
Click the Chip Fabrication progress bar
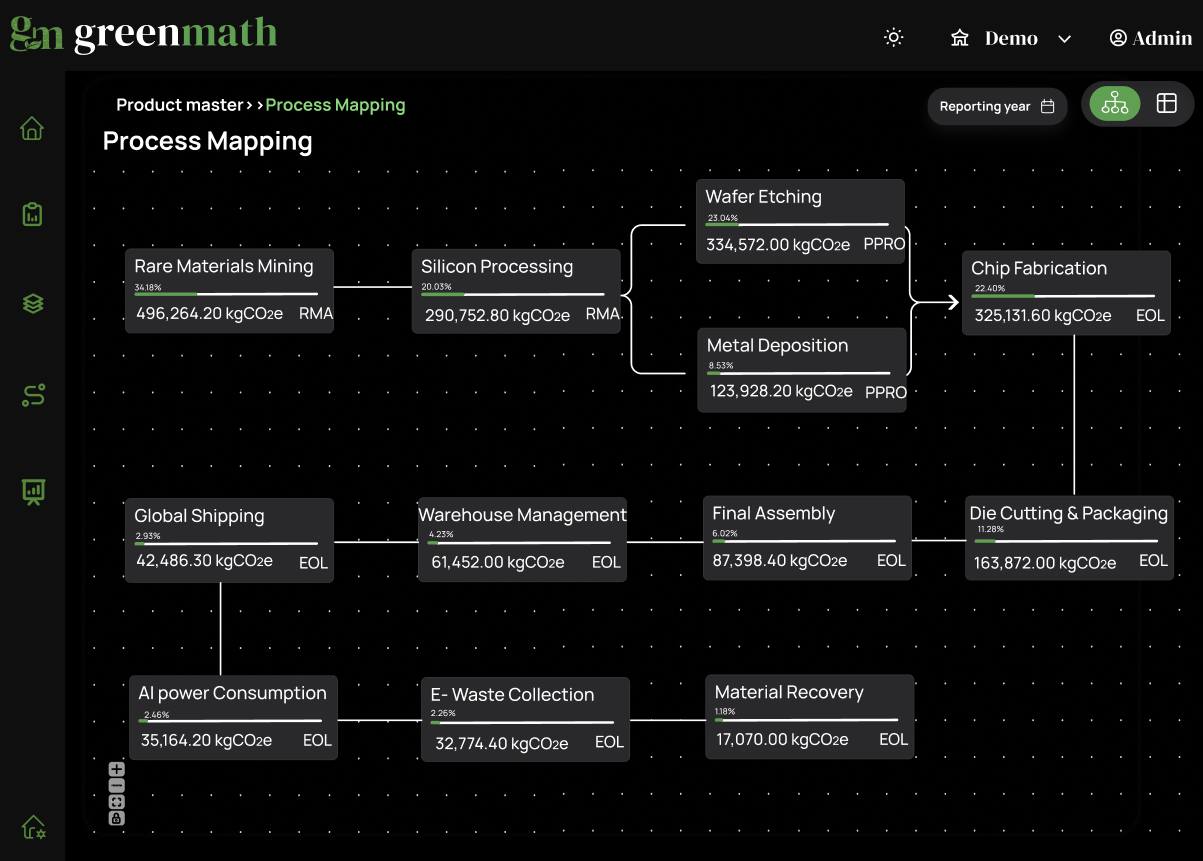1064,296
